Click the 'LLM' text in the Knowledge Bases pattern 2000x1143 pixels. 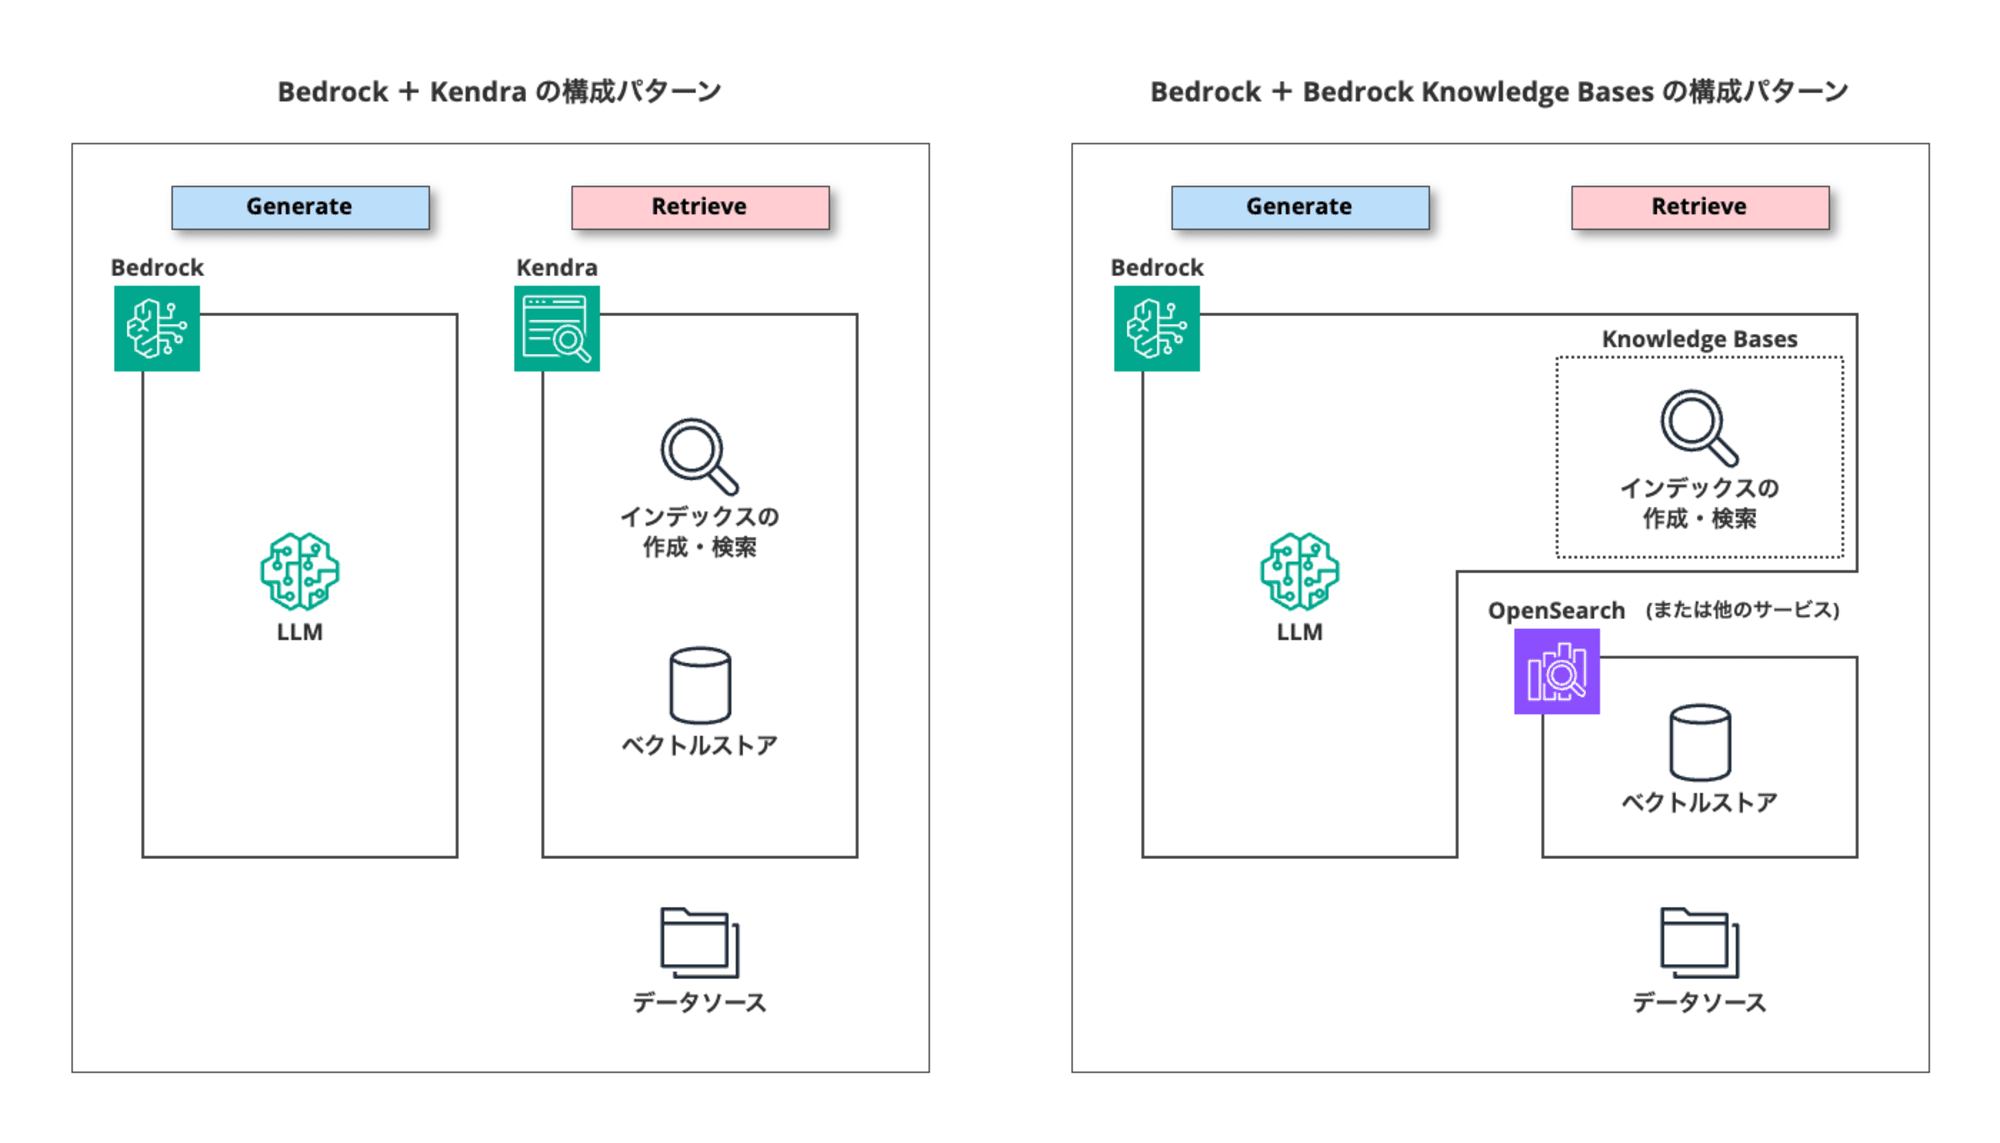pos(1300,632)
